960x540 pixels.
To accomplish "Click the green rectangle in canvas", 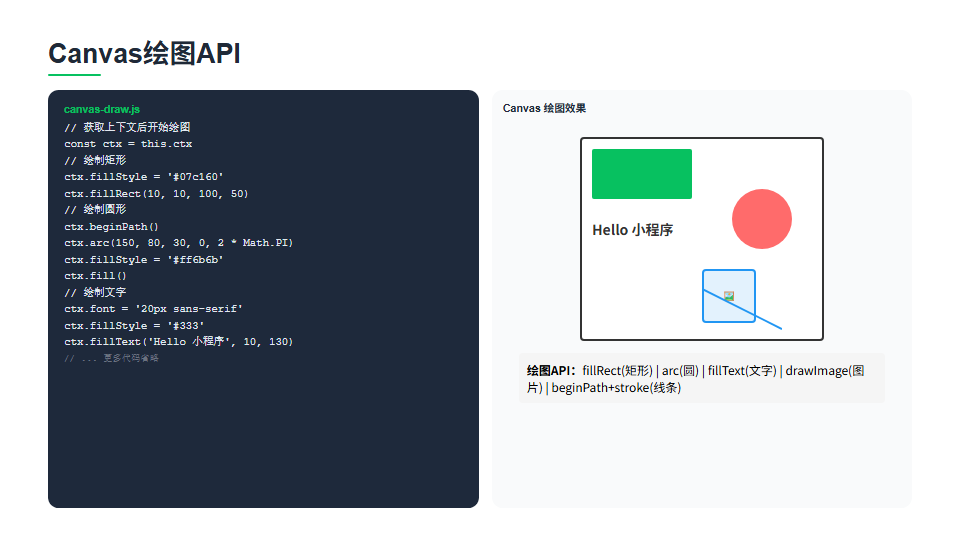I will [x=642, y=174].
